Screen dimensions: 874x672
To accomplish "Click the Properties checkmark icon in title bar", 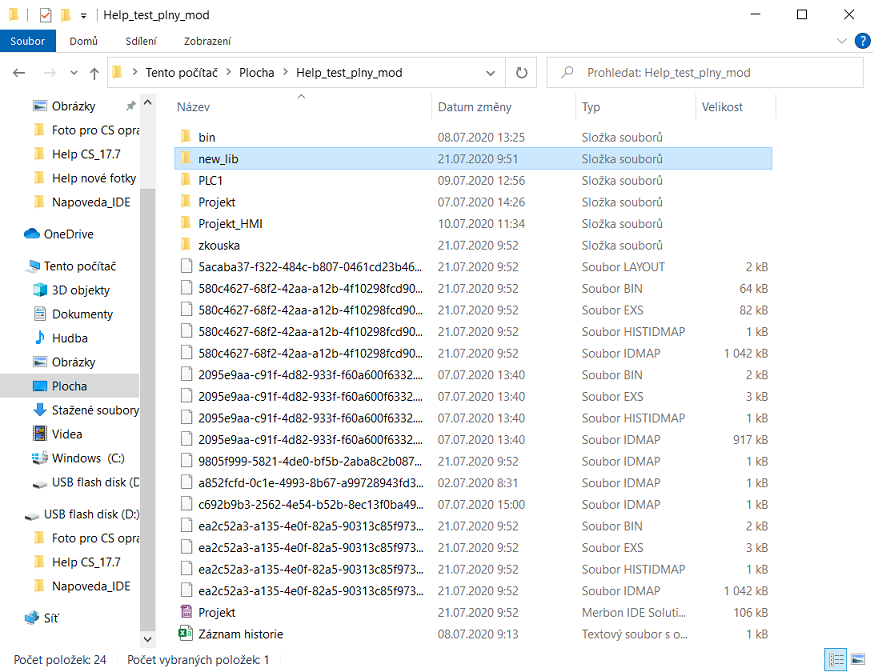I will click(x=45, y=15).
